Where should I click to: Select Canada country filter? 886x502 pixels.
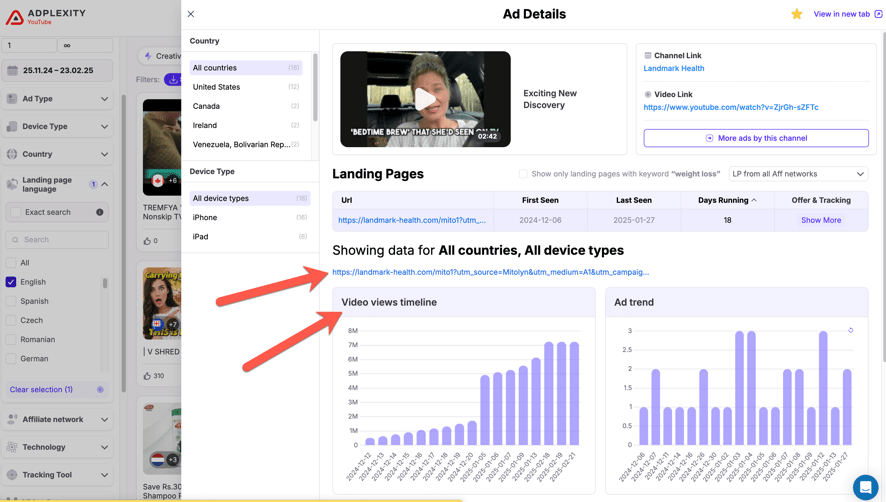(246, 106)
